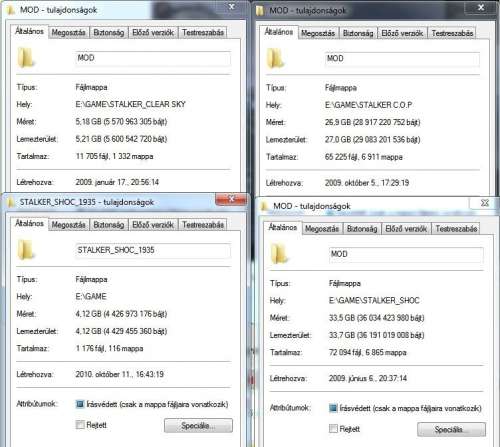Screen dimensions: 500x447
Task: Click MOD name field in Clear Sky window
Action: (153, 58)
